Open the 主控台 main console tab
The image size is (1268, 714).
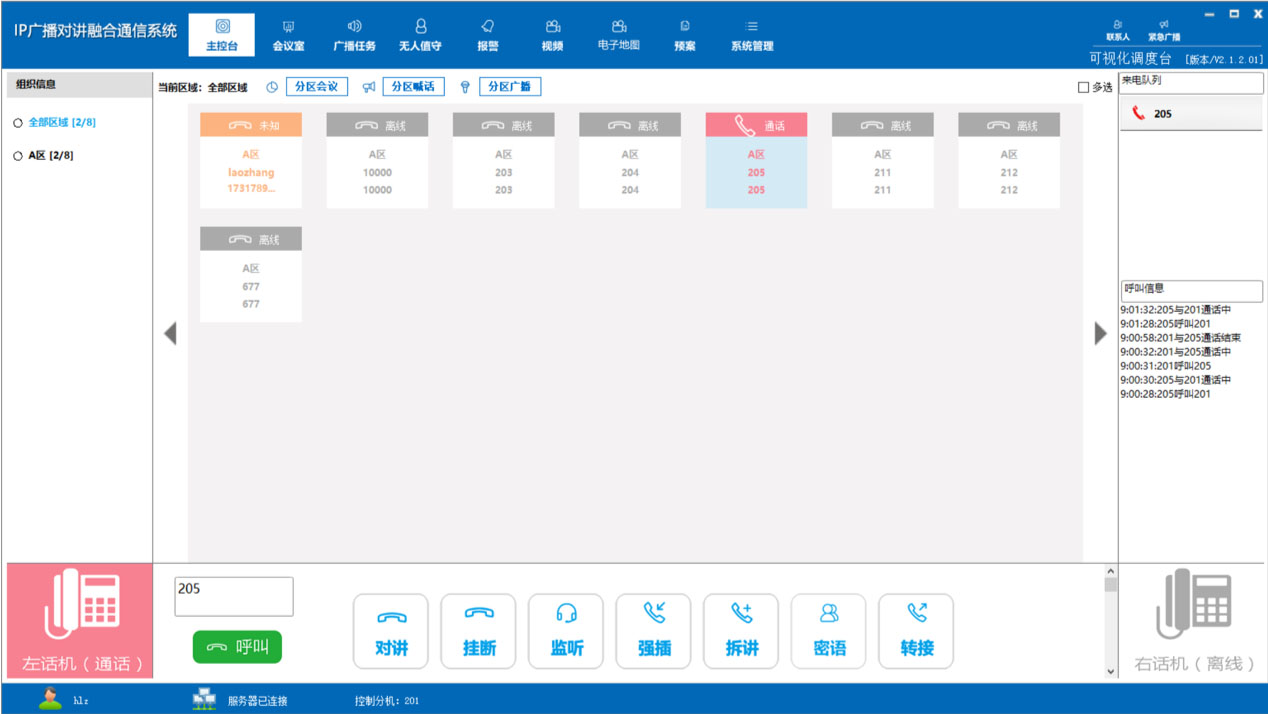pos(221,35)
